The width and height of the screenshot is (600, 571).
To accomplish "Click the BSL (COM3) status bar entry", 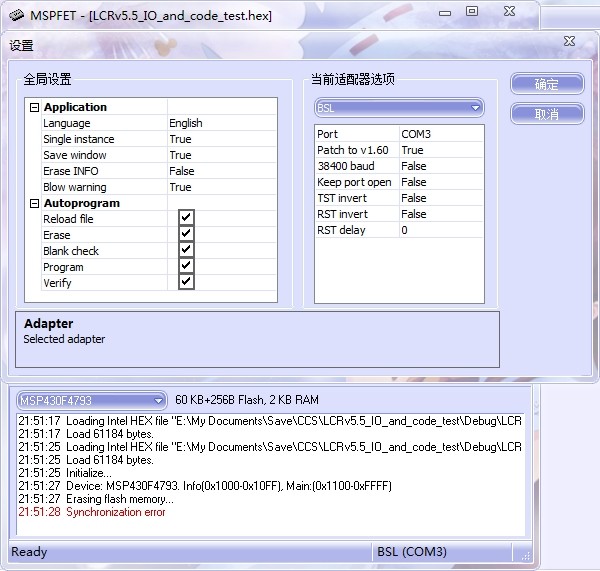I will point(412,551).
